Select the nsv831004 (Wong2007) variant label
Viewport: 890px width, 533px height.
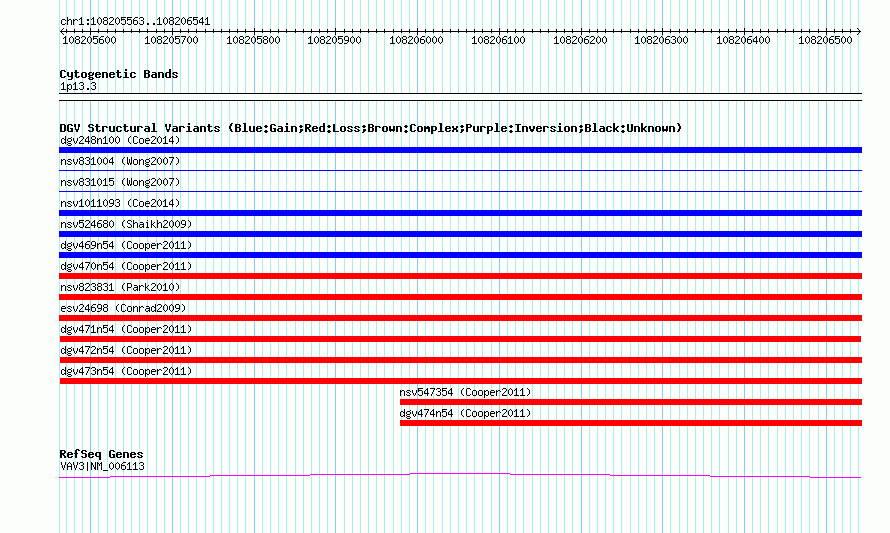pos(120,161)
